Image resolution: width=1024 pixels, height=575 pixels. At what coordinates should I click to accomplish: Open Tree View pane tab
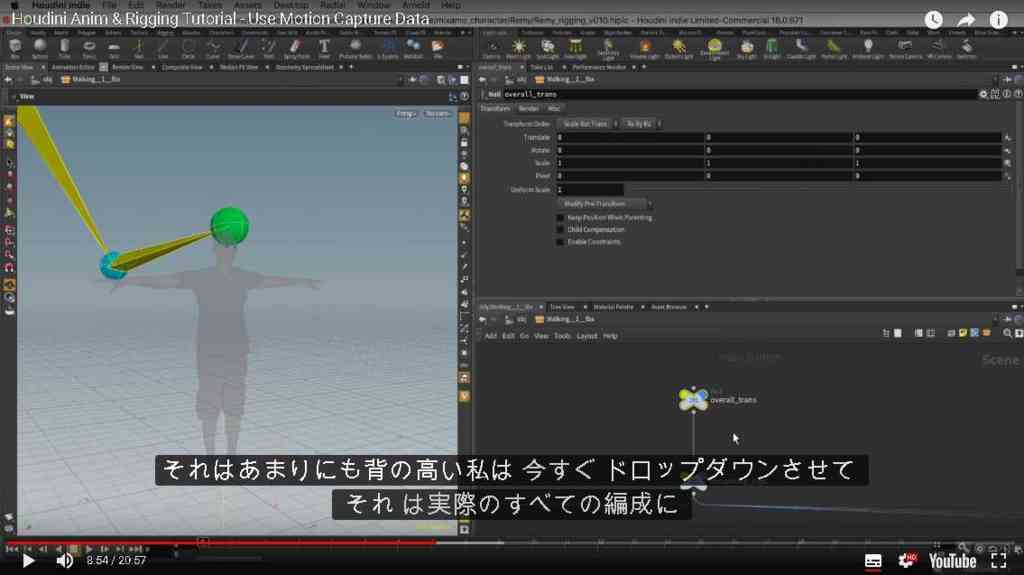562,306
